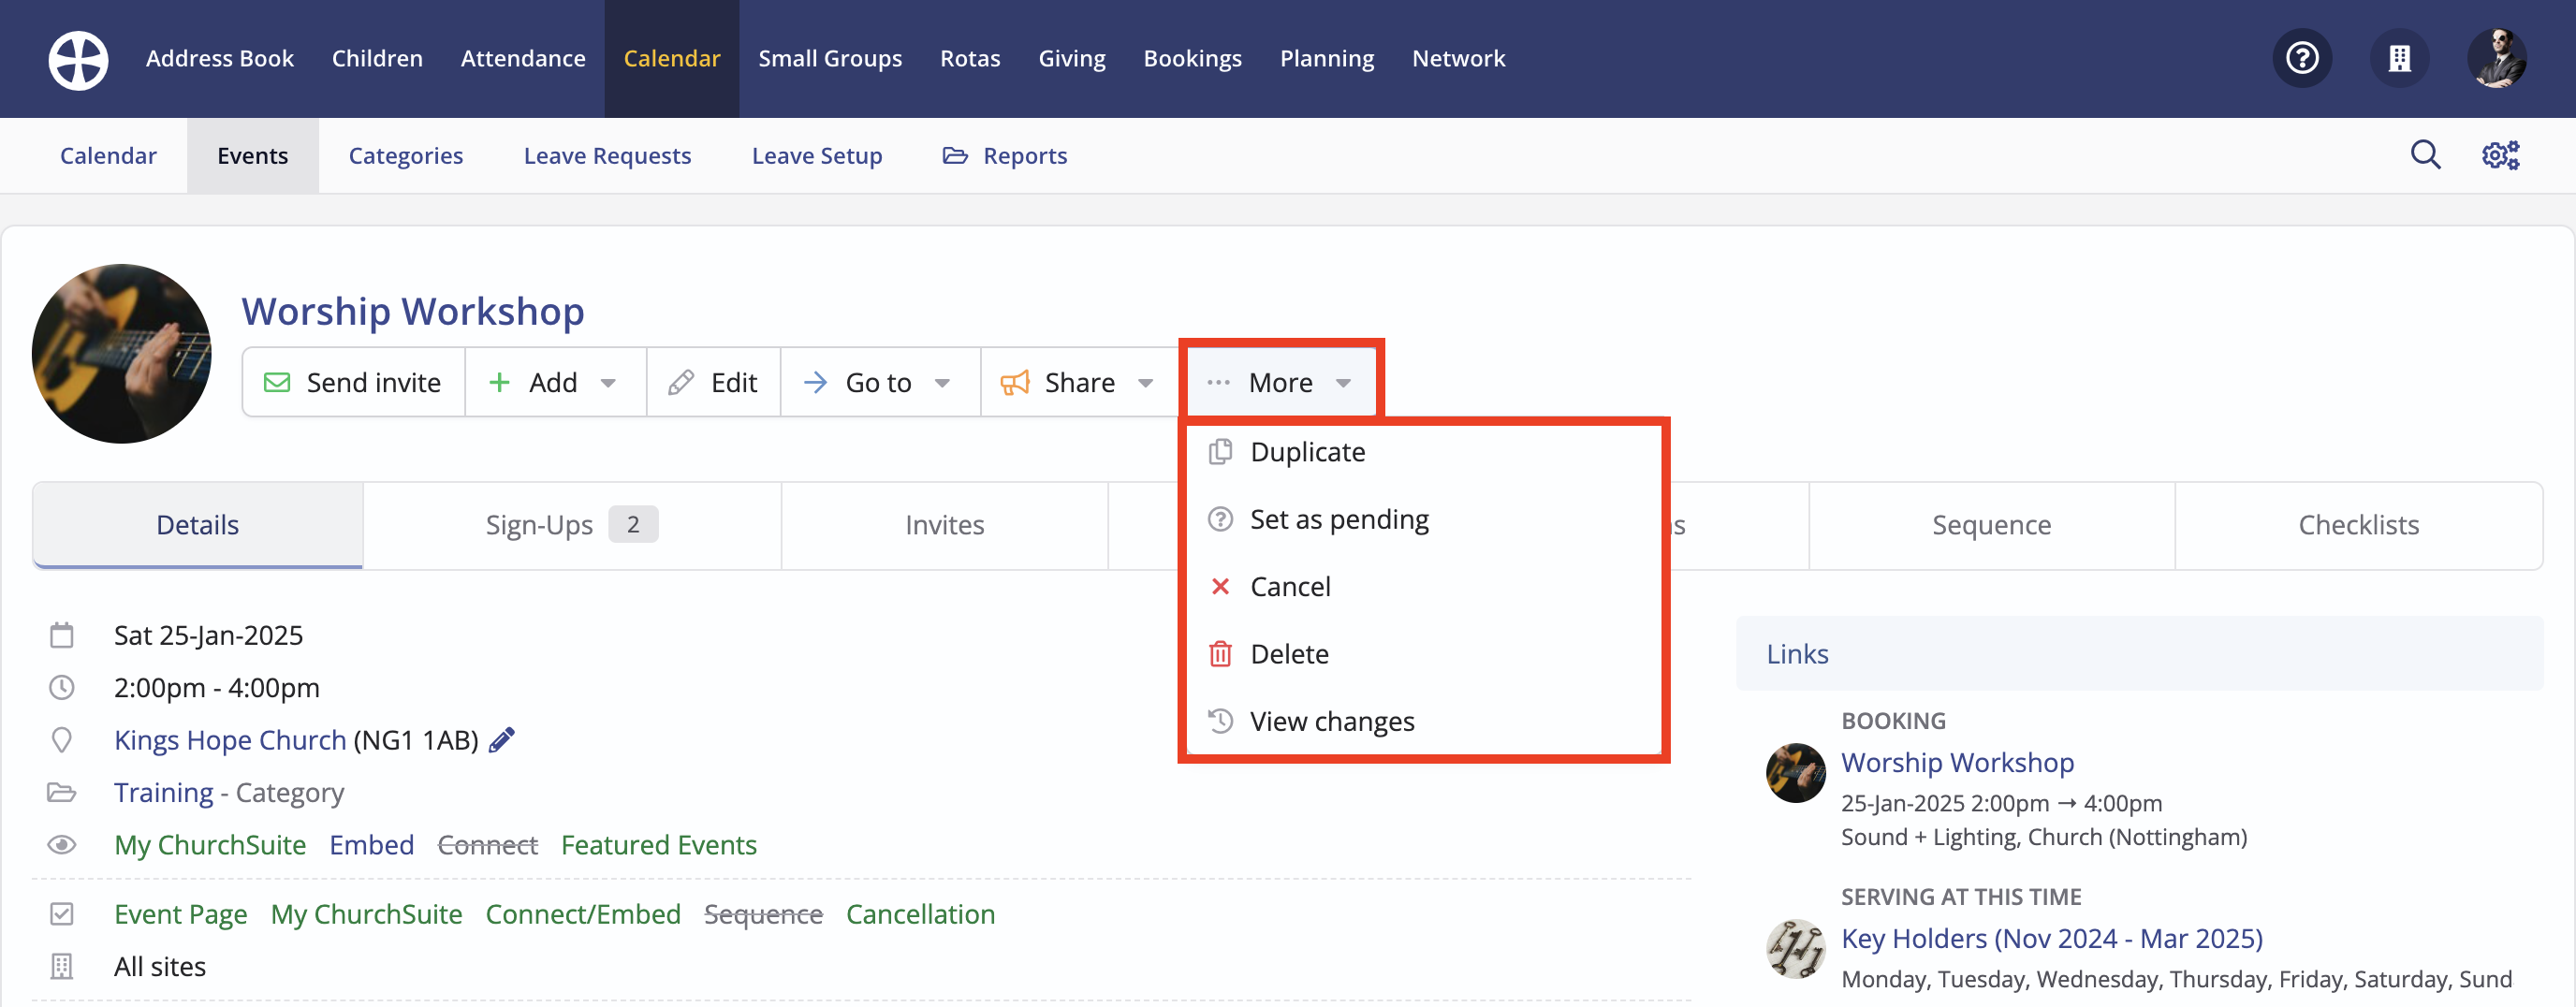This screenshot has height=1007, width=2576.
Task: Choose Cancel from More menu
Action: tap(1422, 586)
